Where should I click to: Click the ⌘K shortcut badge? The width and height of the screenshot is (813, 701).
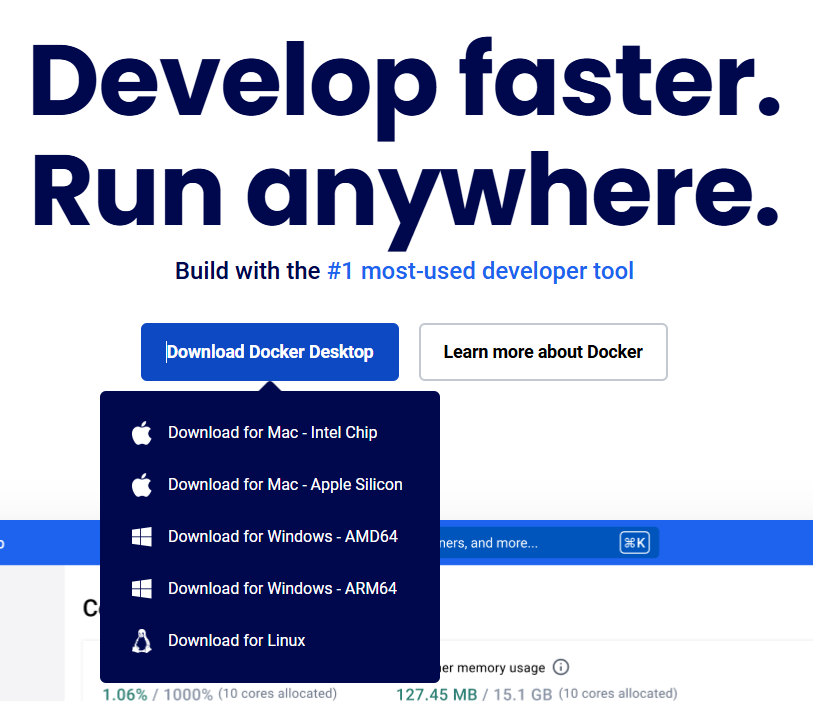635,543
